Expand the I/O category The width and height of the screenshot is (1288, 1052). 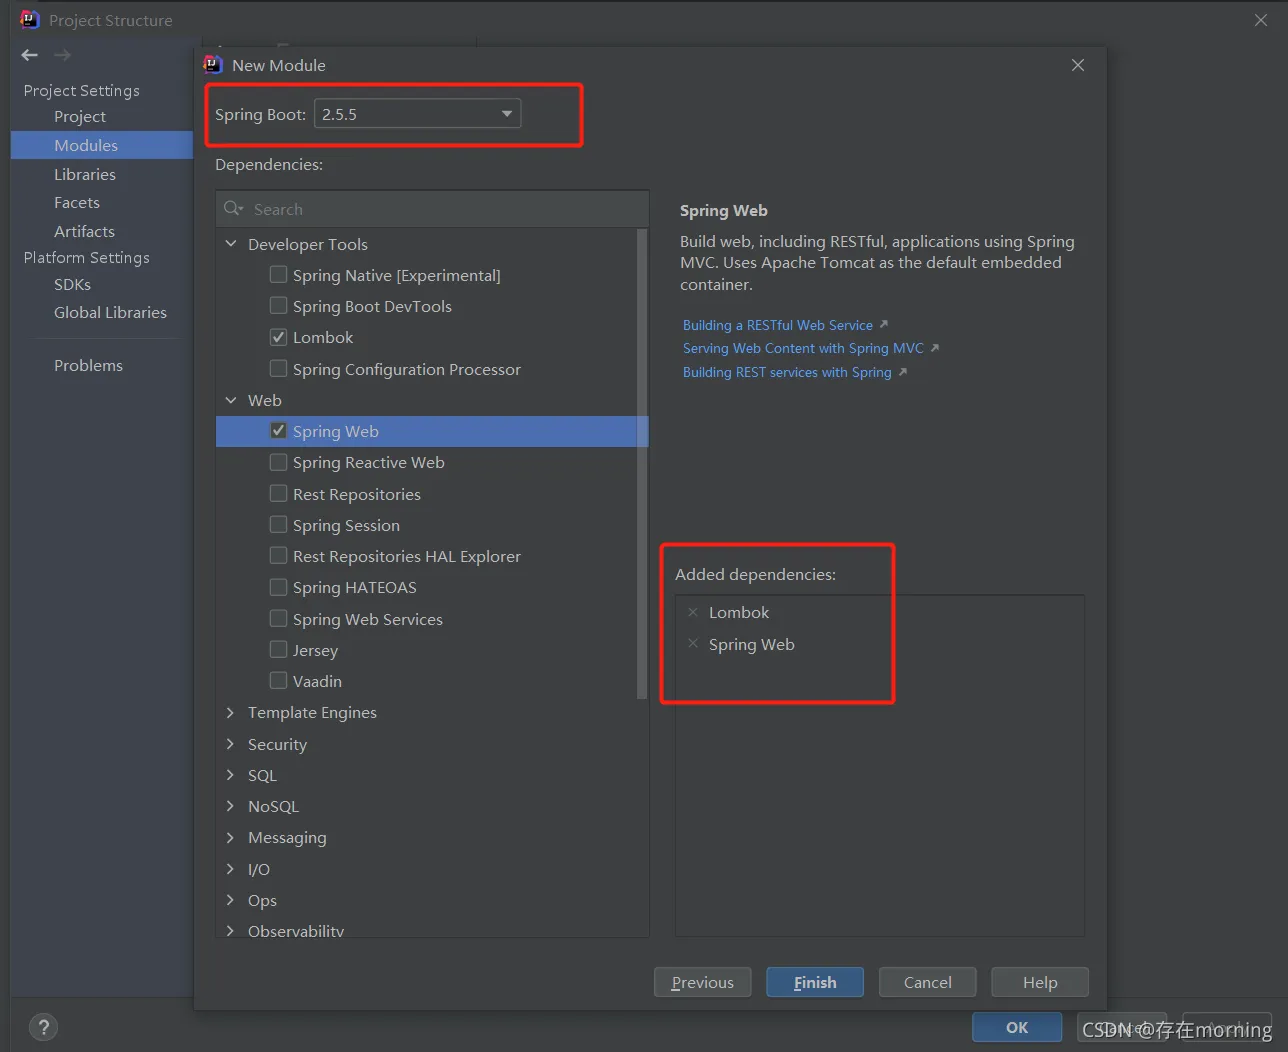[x=231, y=869]
